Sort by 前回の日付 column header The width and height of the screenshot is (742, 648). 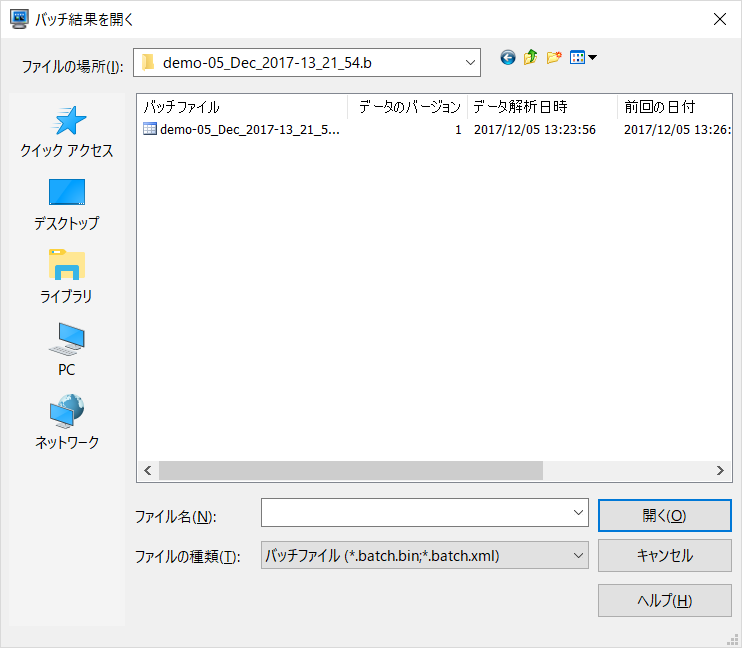click(x=674, y=107)
